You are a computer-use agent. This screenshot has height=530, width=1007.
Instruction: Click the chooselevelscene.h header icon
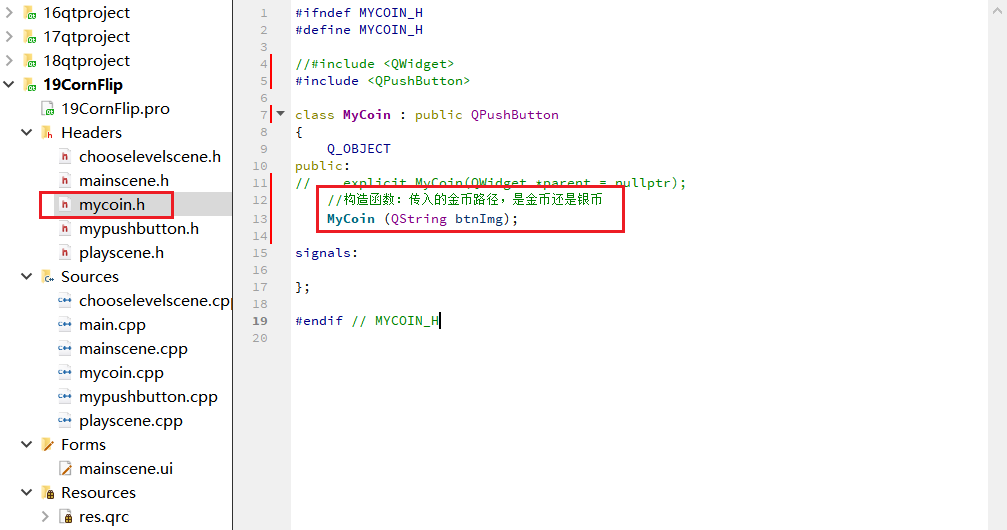(x=65, y=157)
